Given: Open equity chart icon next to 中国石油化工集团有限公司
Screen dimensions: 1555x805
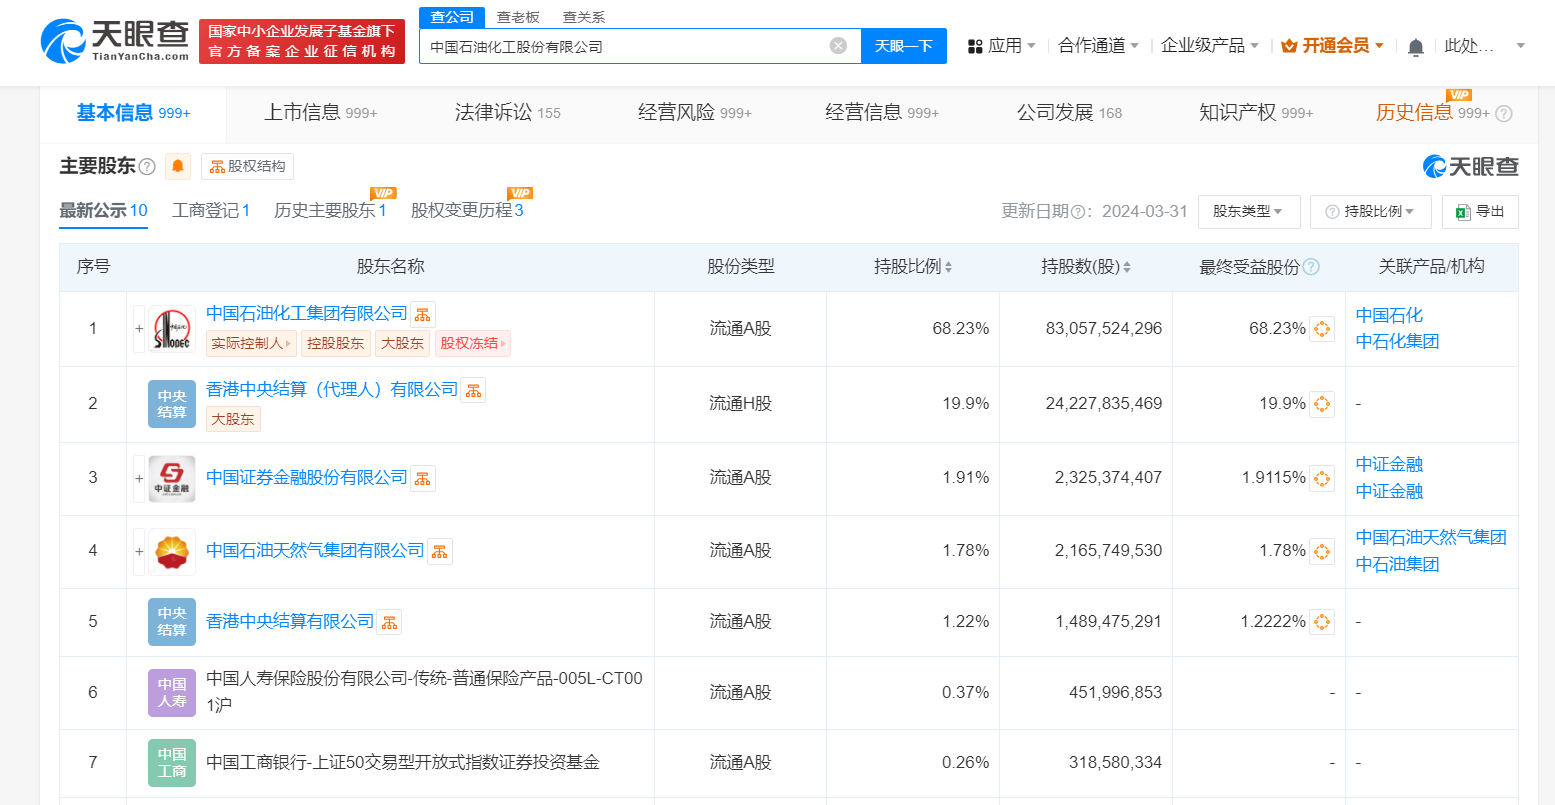Looking at the screenshot, I should 422,313.
